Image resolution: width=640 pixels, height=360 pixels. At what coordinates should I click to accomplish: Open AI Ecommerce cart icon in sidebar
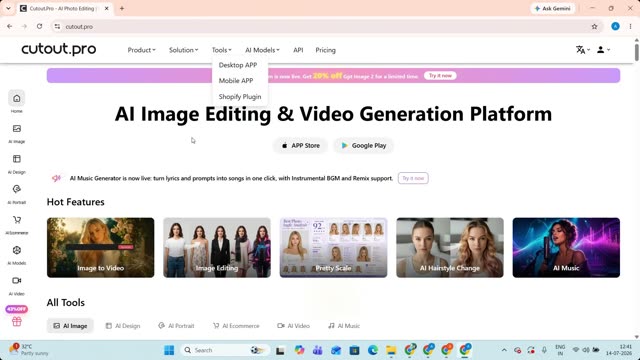[17, 220]
